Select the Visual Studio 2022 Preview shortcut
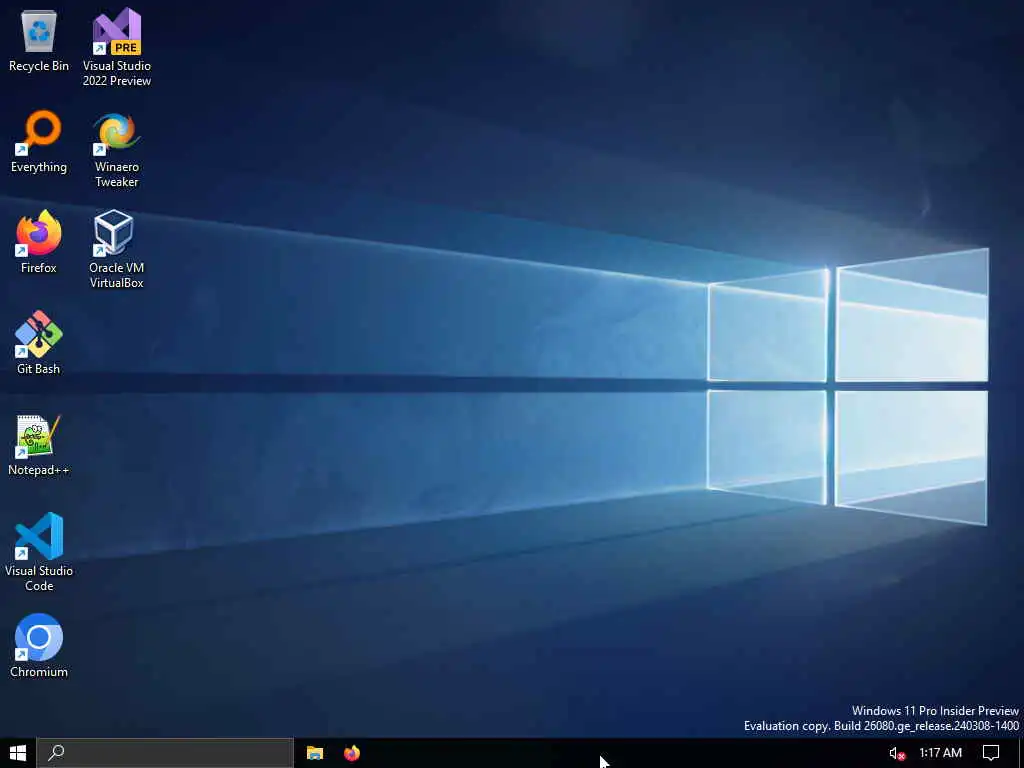1024x768 pixels. coord(116,47)
